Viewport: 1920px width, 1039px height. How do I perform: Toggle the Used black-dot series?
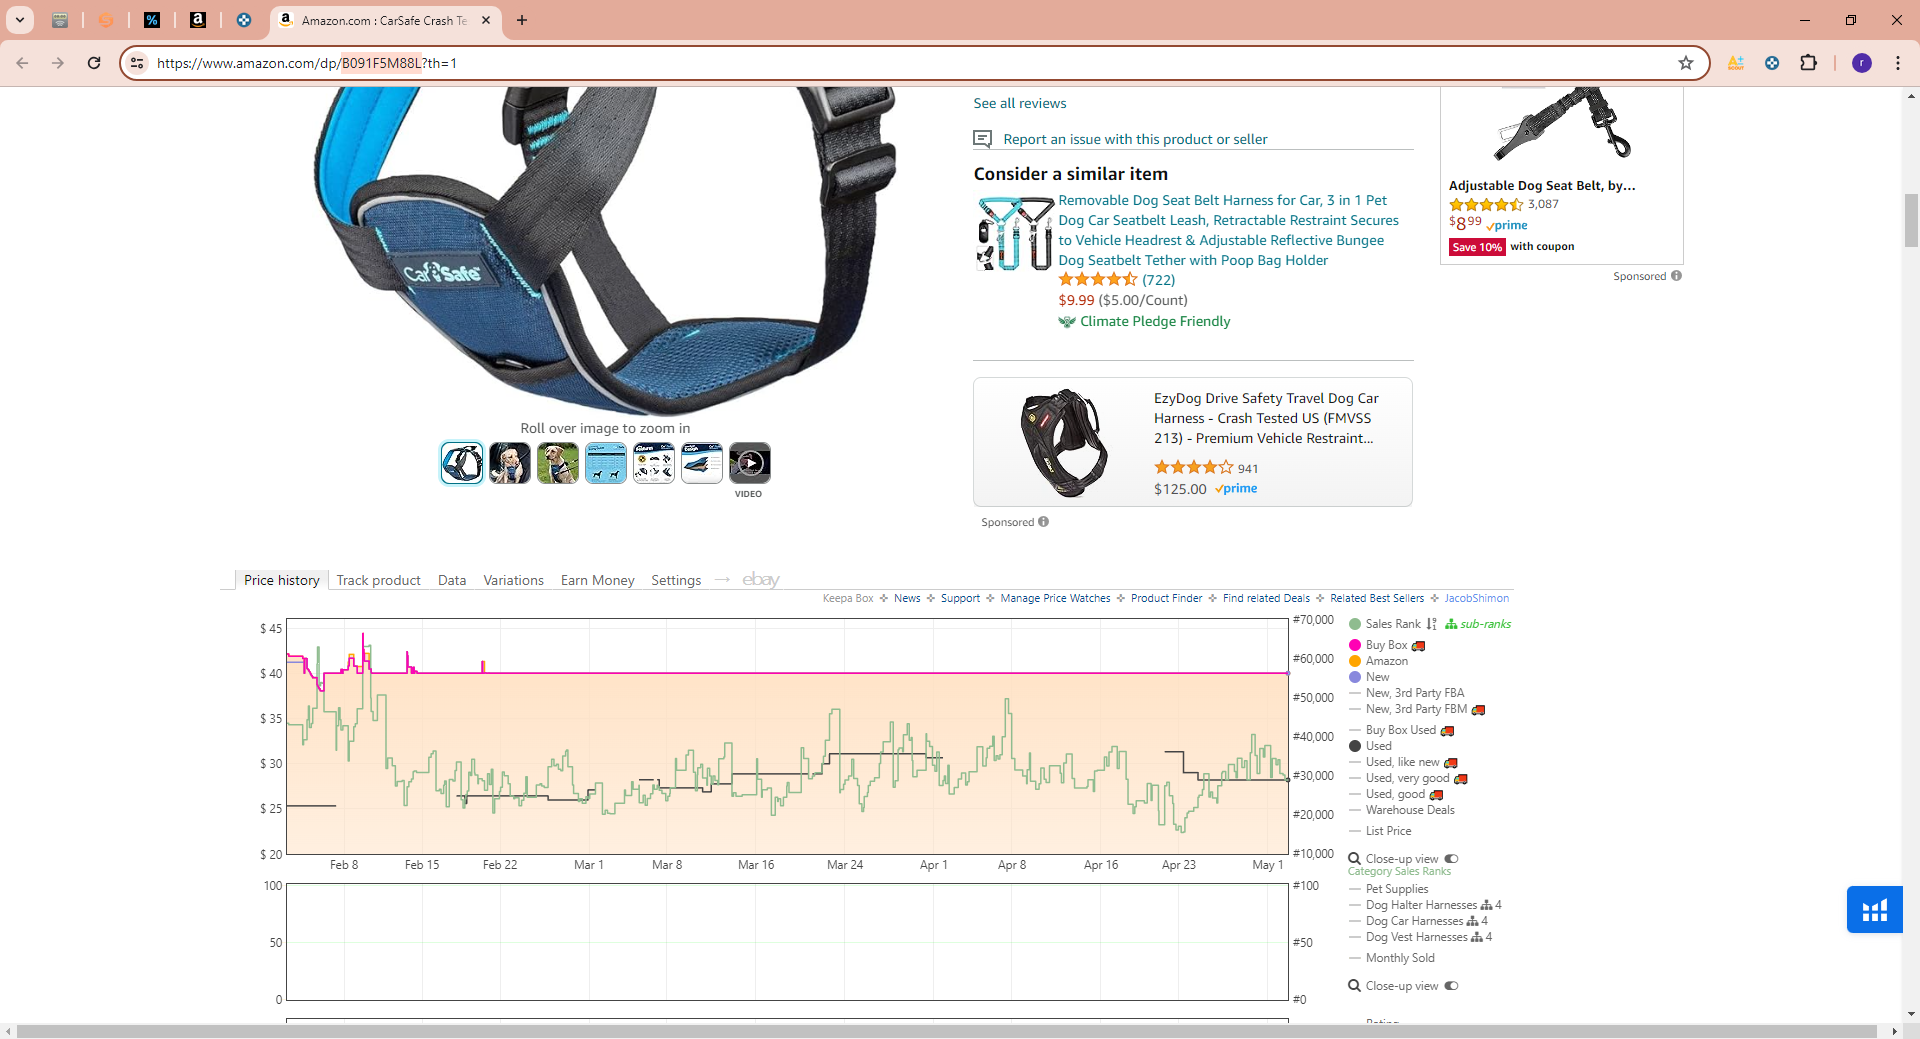1370,746
